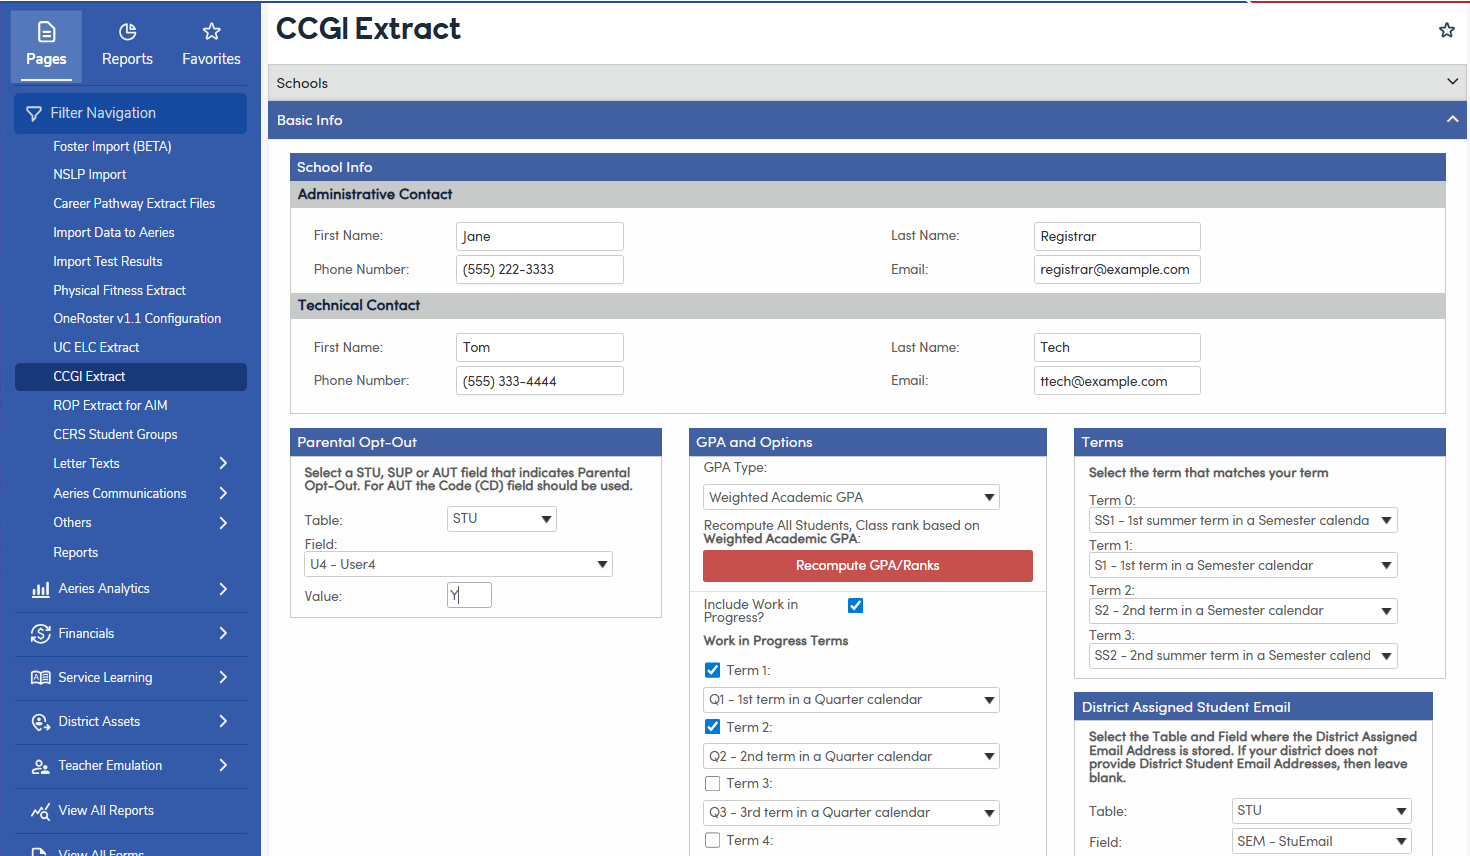Click the View All Reports chart icon
Screen dimensions: 1470x856
[x=41, y=811]
